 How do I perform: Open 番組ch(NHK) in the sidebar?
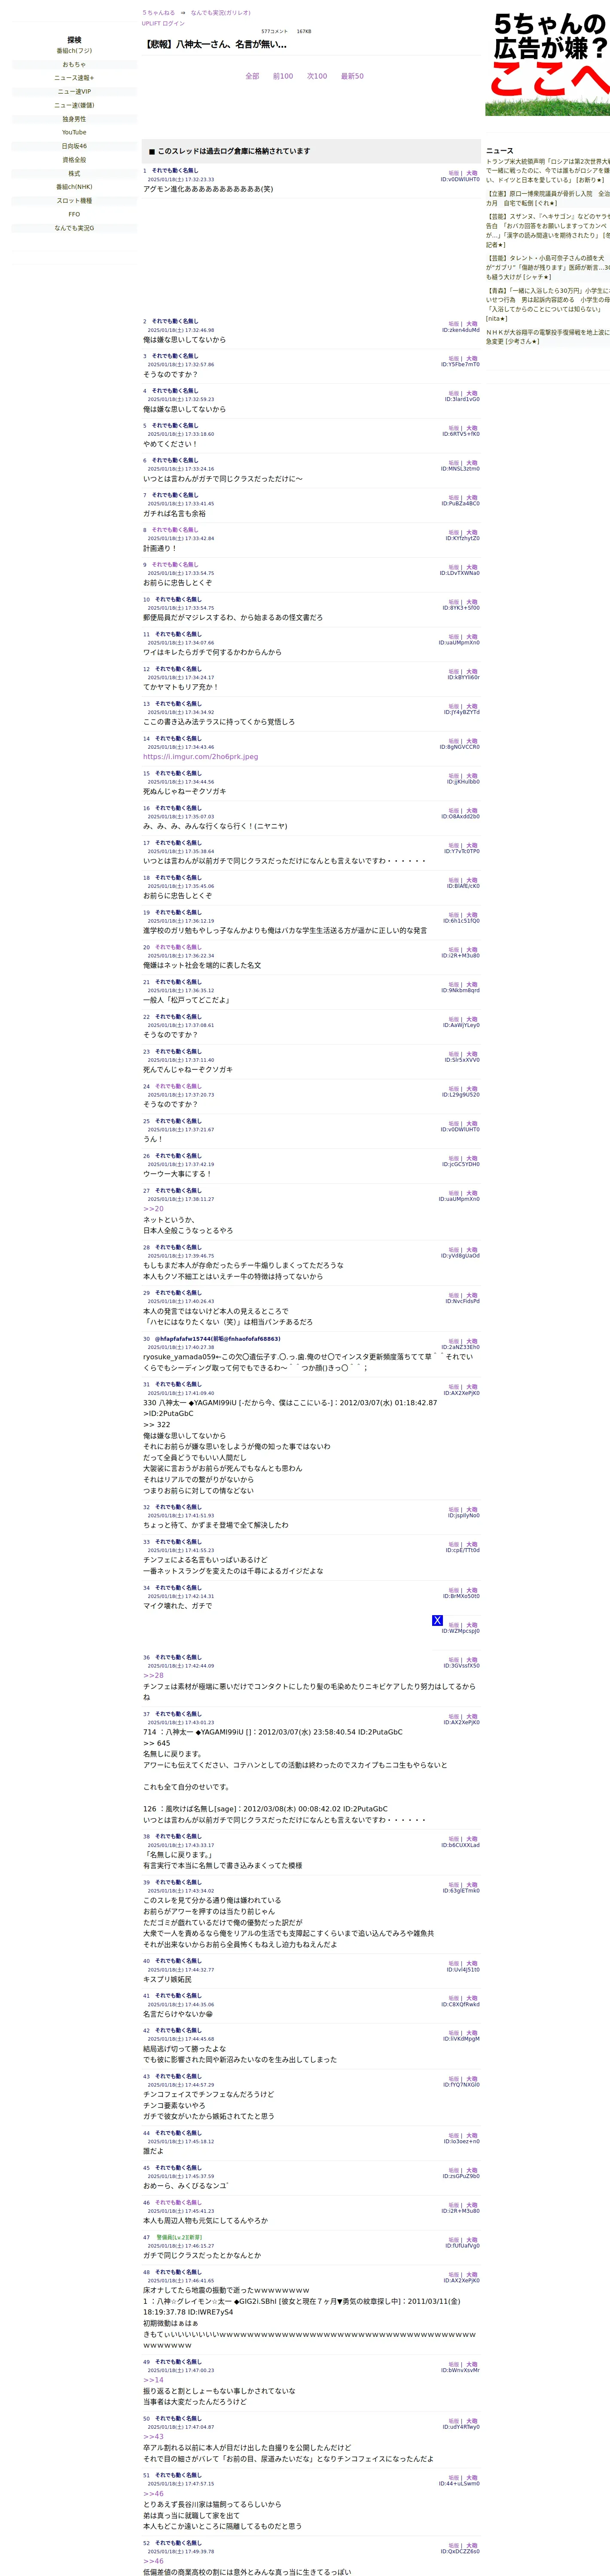74,187
